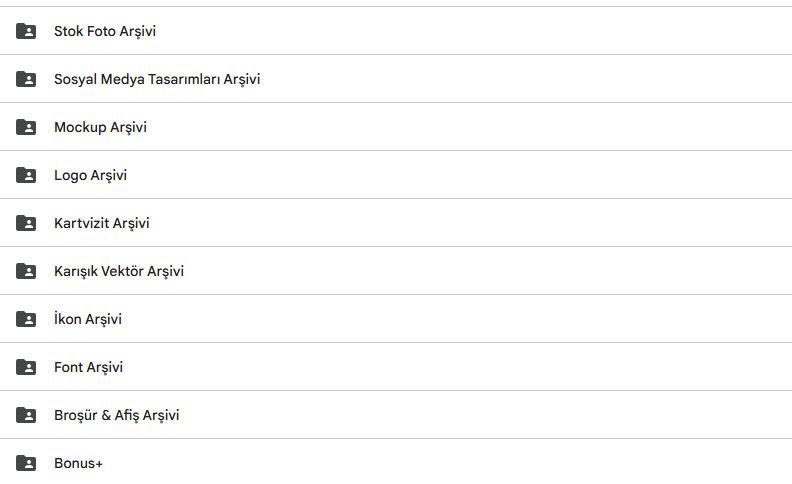This screenshot has height=484, width=792.
Task: Select Sosyal Medya Tasarımları Arşivi folder name
Action: click(157, 79)
